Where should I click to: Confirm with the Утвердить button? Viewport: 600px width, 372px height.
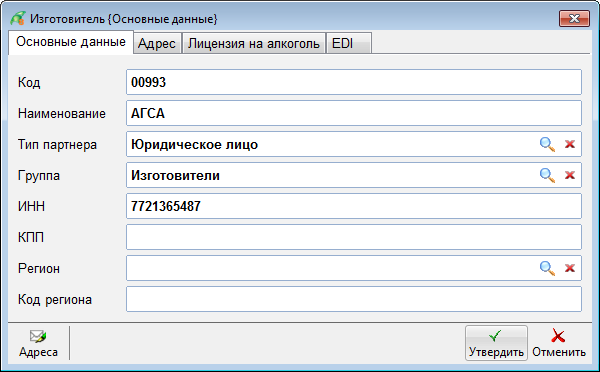(496, 343)
